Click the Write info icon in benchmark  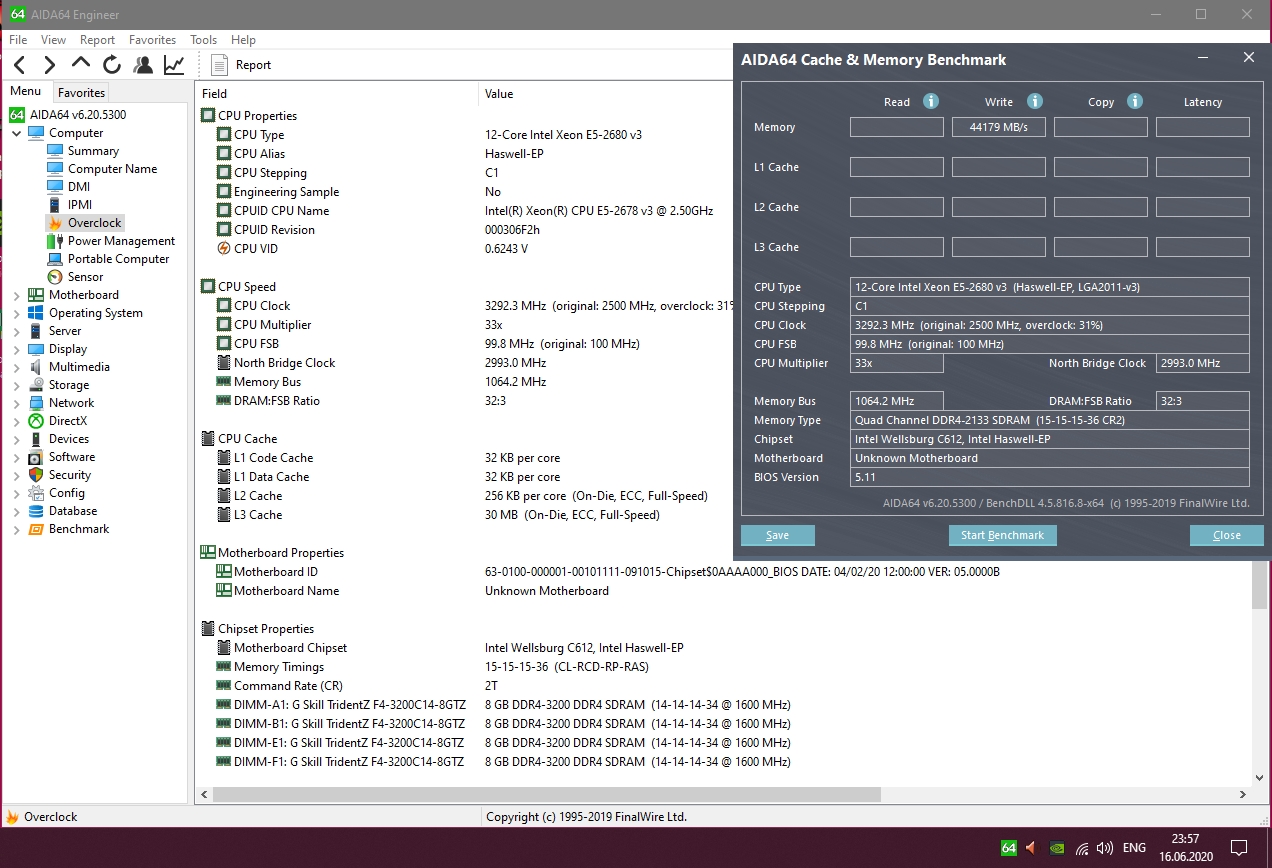coord(1035,101)
